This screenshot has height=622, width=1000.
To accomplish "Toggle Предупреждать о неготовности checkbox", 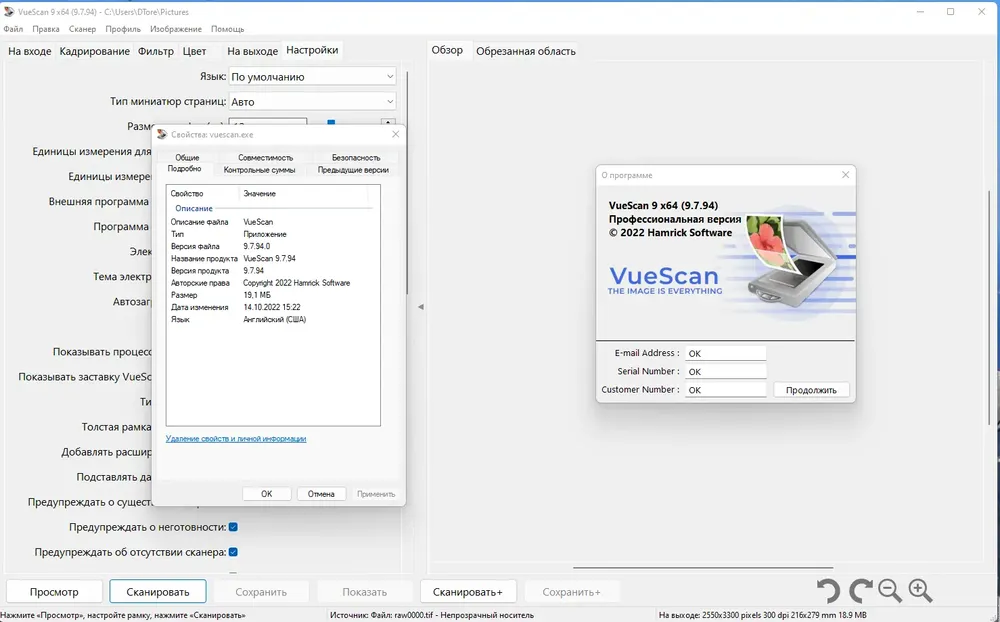I will pos(233,527).
